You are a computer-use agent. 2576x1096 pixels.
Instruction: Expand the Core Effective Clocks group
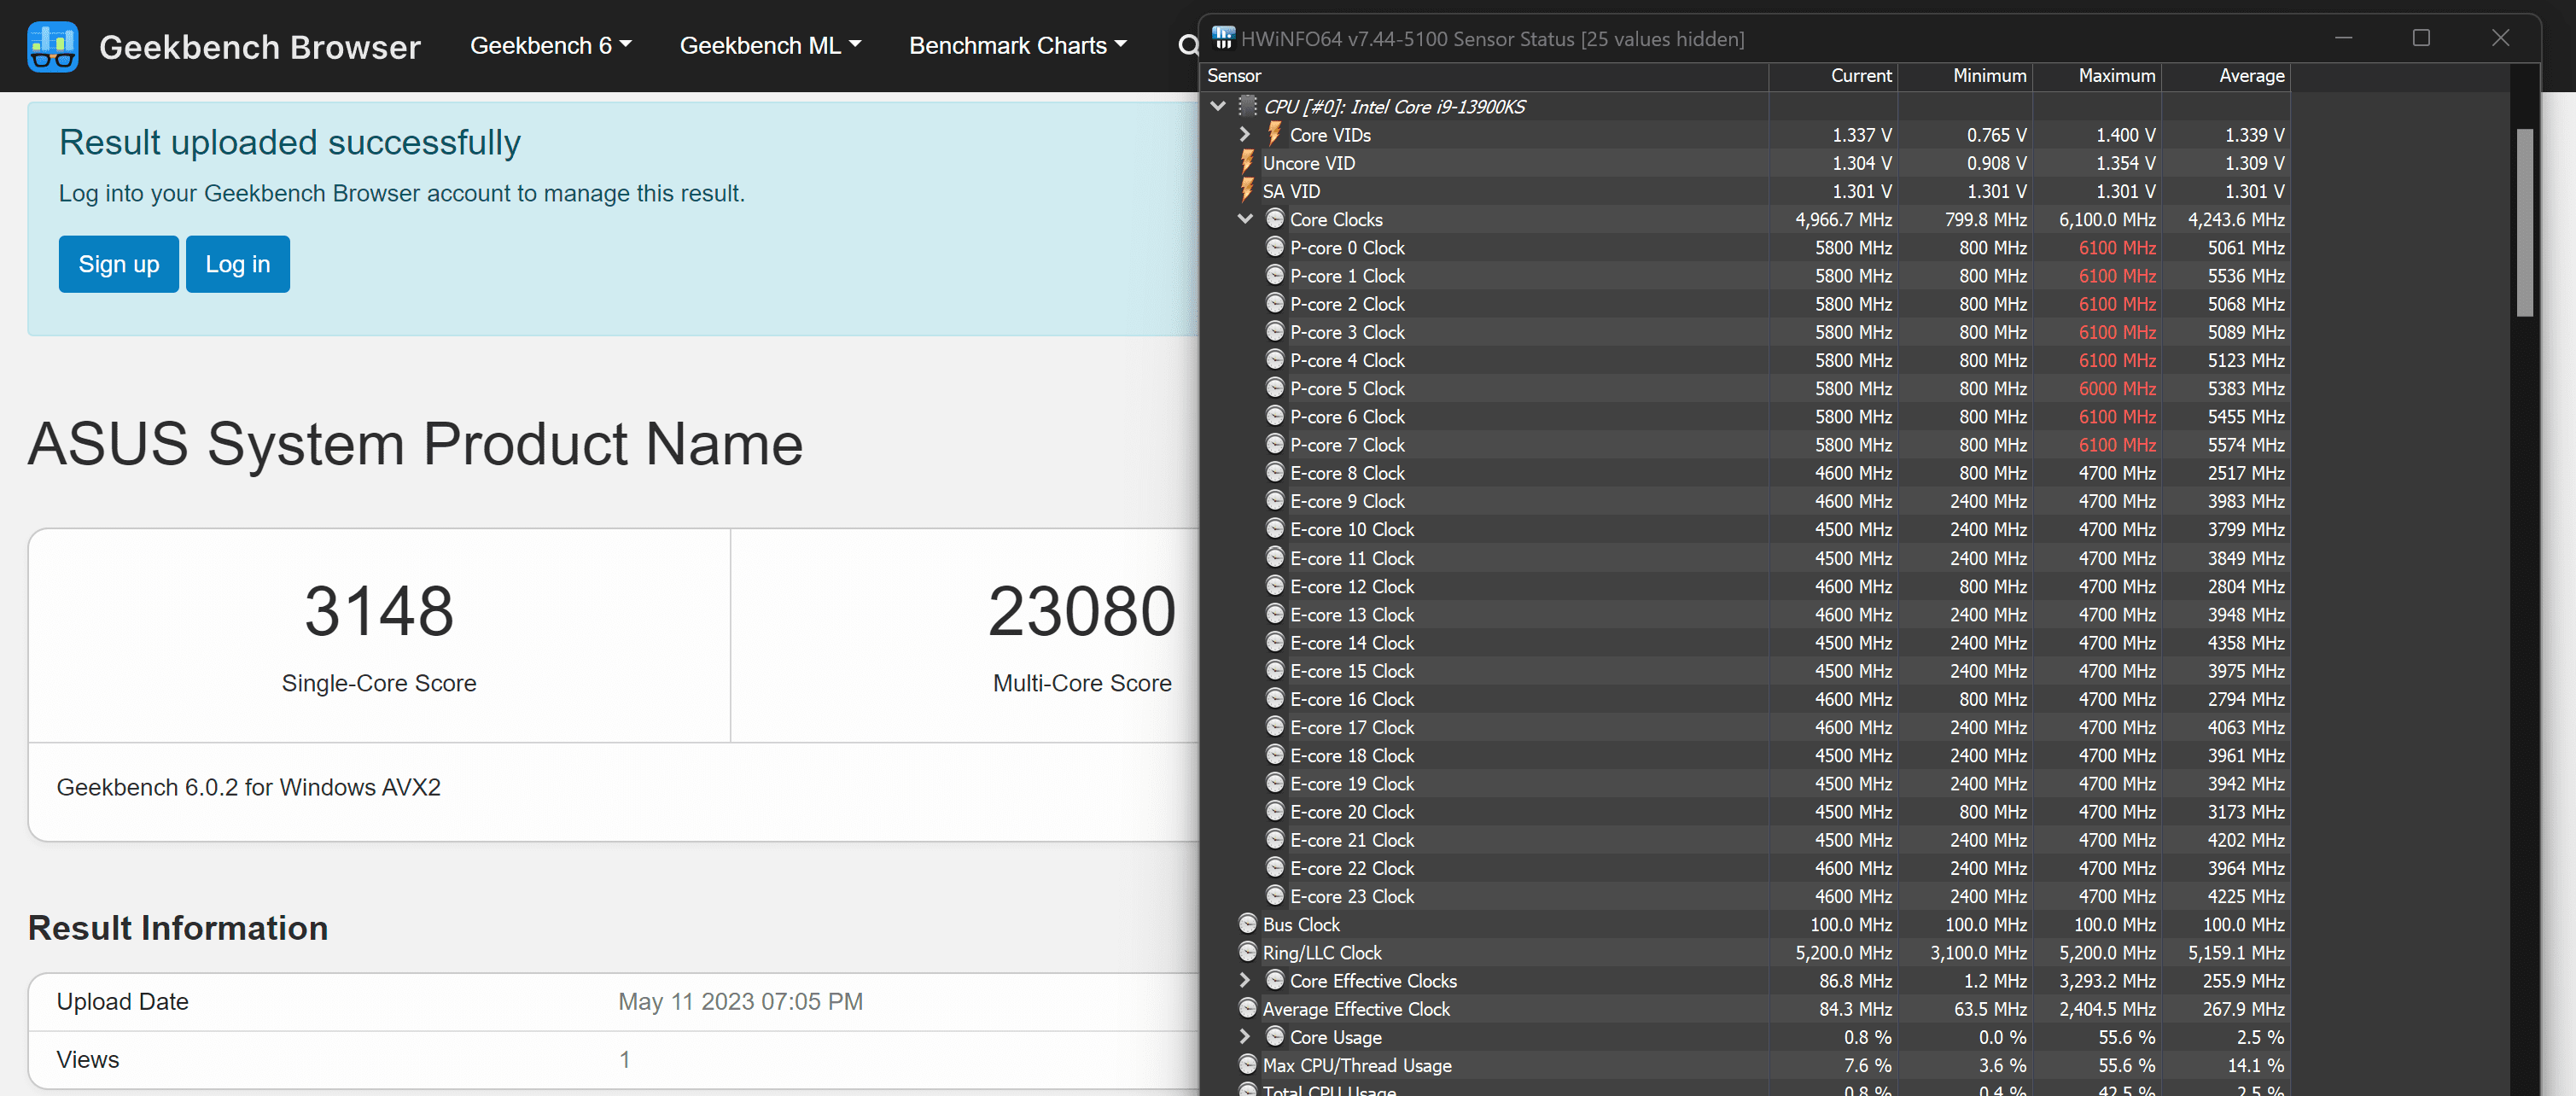point(1245,980)
